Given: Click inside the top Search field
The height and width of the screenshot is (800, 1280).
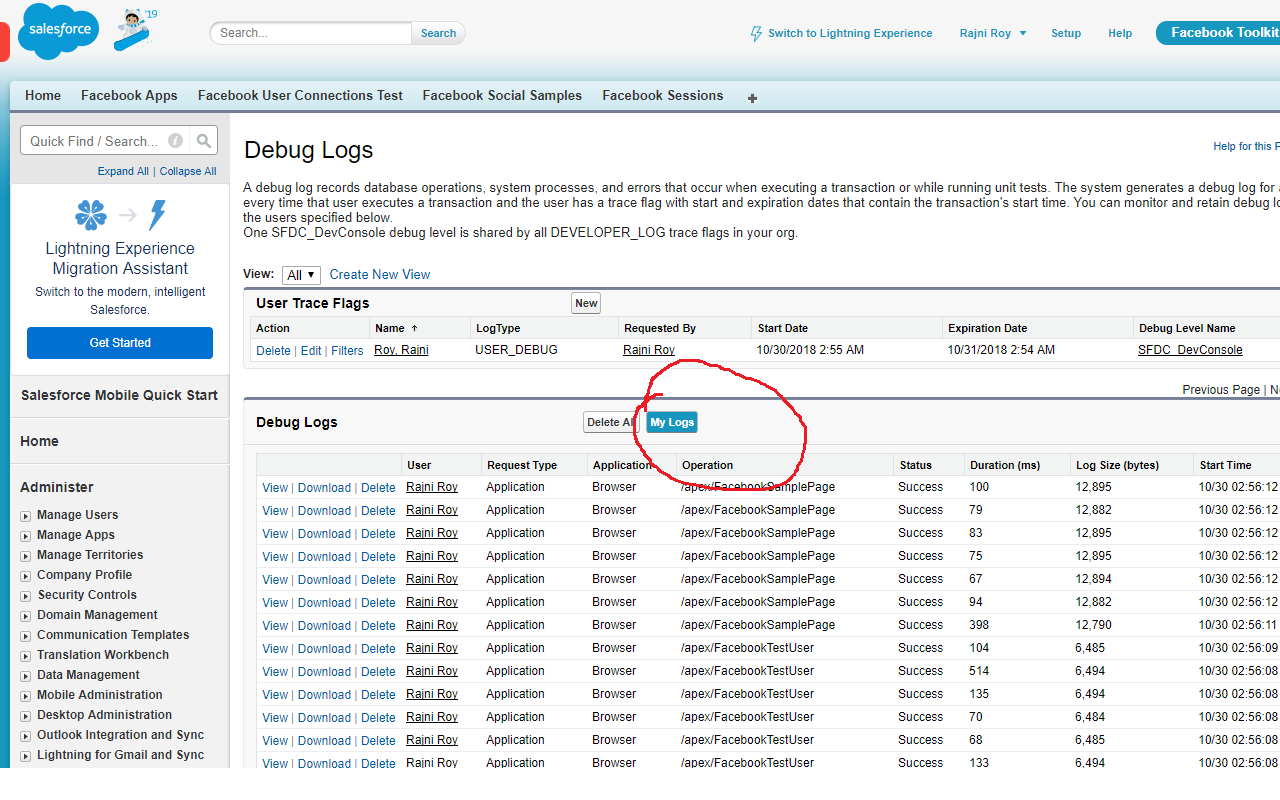Looking at the screenshot, I should pyautogui.click(x=310, y=32).
